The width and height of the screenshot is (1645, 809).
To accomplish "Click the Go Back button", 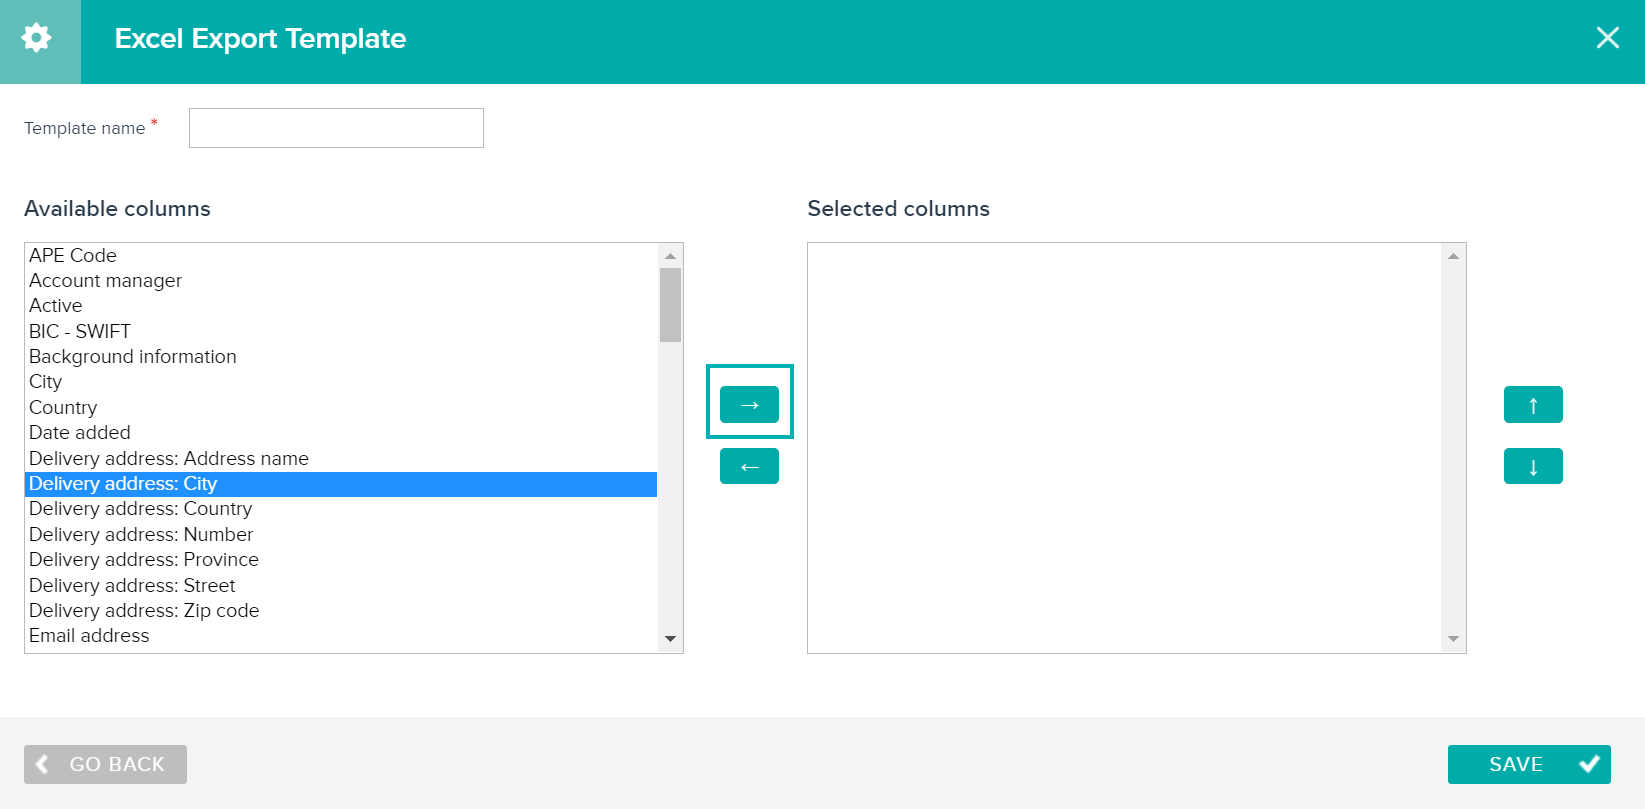I will (105, 764).
